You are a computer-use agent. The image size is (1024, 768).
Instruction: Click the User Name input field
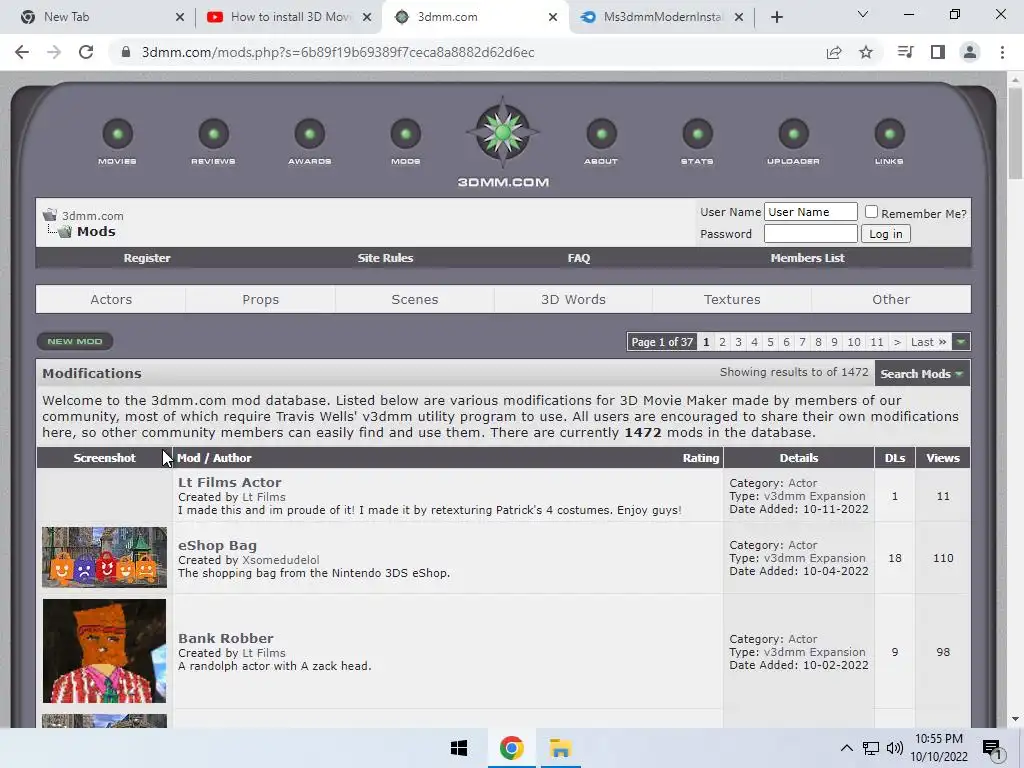point(810,212)
